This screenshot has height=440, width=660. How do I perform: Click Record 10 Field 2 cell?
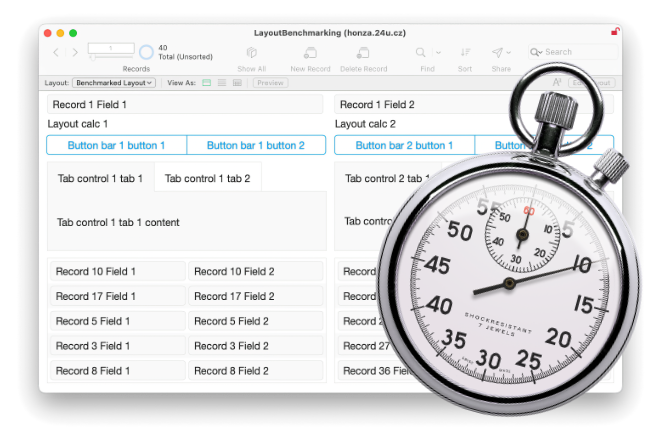[x=255, y=272]
